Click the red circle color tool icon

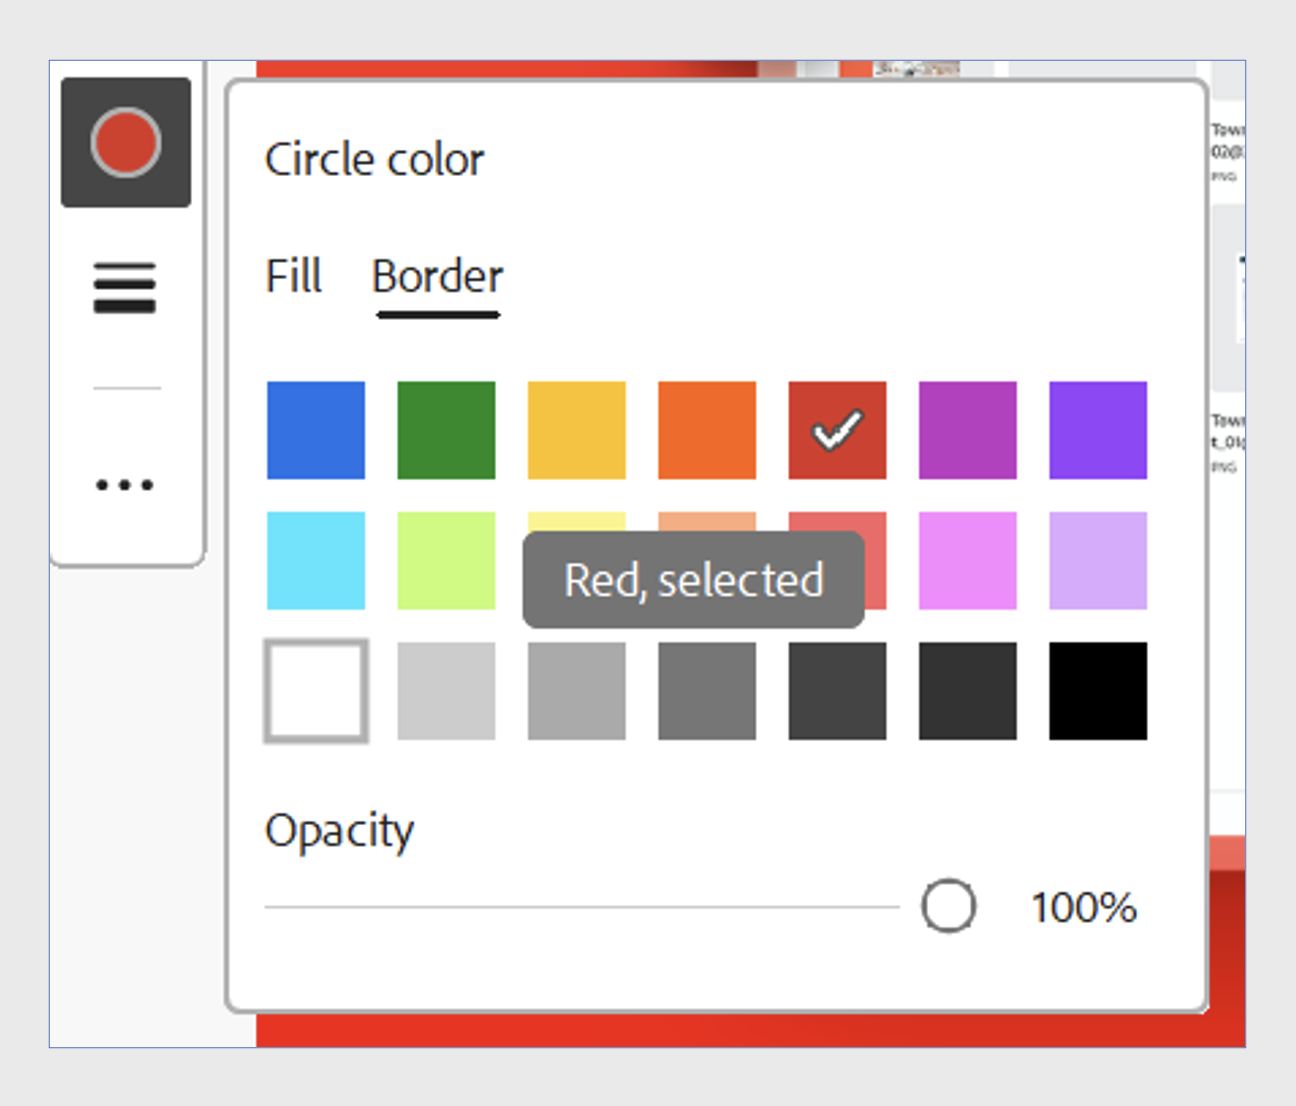point(126,143)
